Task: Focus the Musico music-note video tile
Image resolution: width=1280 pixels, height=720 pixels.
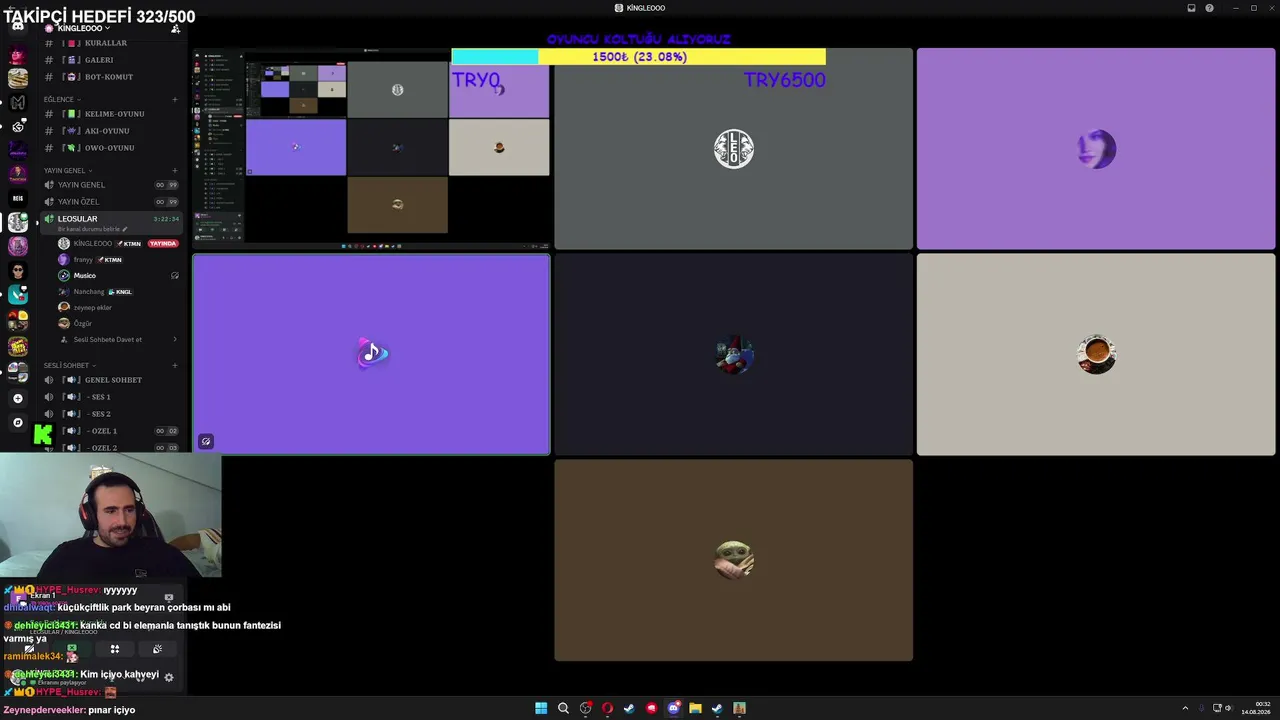Action: click(x=371, y=355)
